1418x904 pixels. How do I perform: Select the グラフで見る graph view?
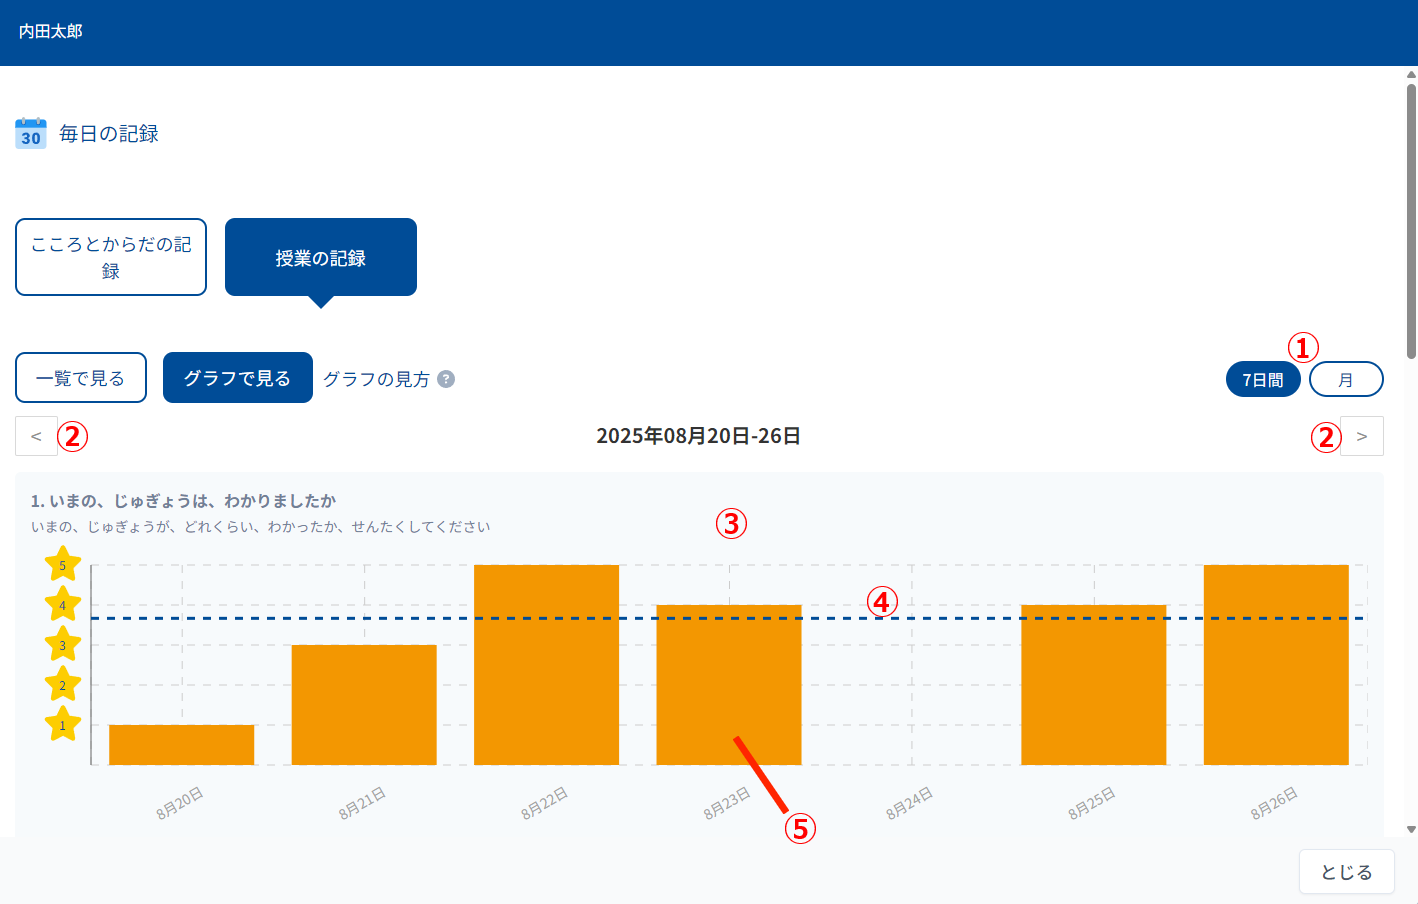[237, 378]
